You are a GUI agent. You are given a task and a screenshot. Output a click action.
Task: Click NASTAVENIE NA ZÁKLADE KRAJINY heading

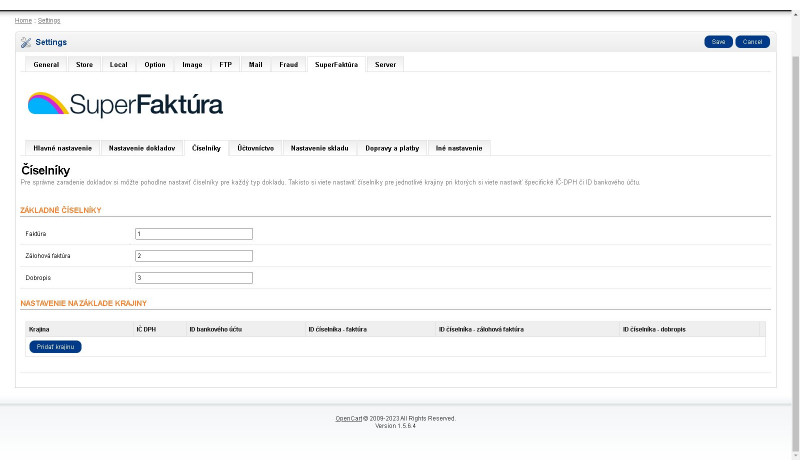pyautogui.click(x=84, y=304)
